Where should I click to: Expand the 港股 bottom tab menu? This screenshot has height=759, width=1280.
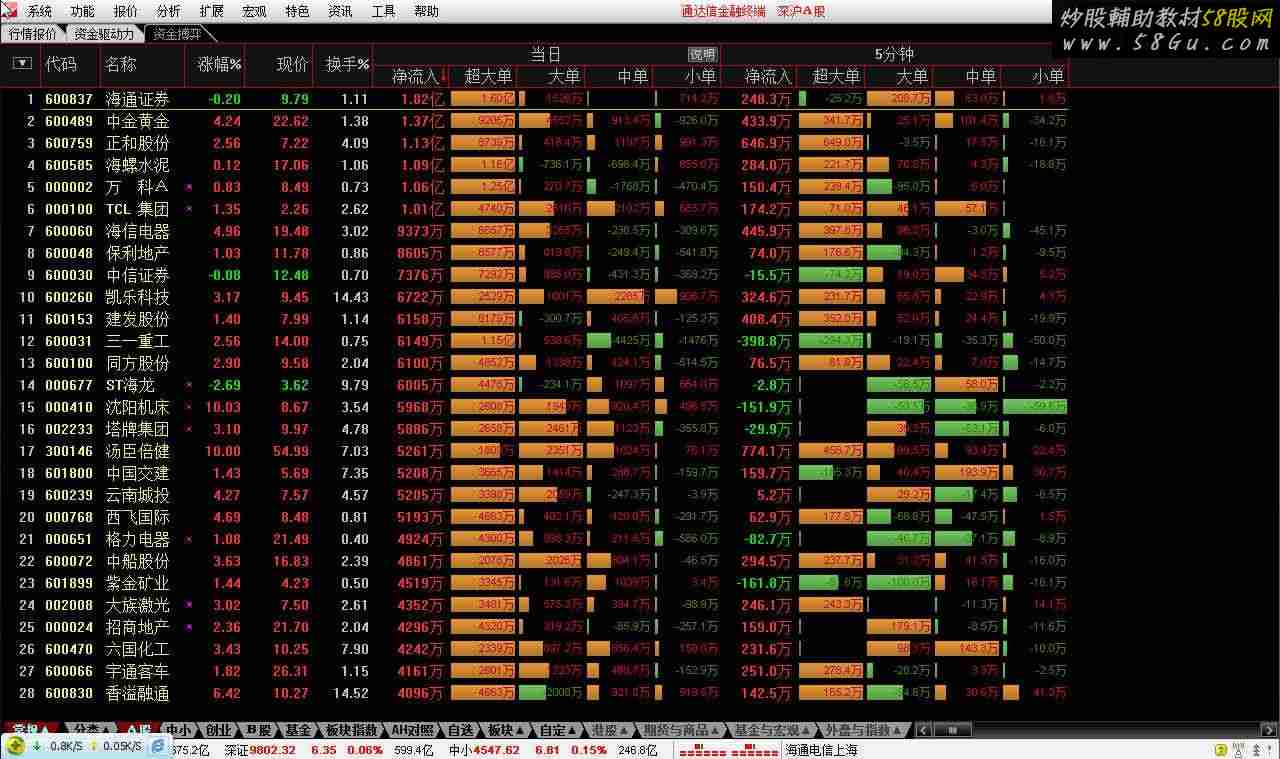click(x=610, y=730)
